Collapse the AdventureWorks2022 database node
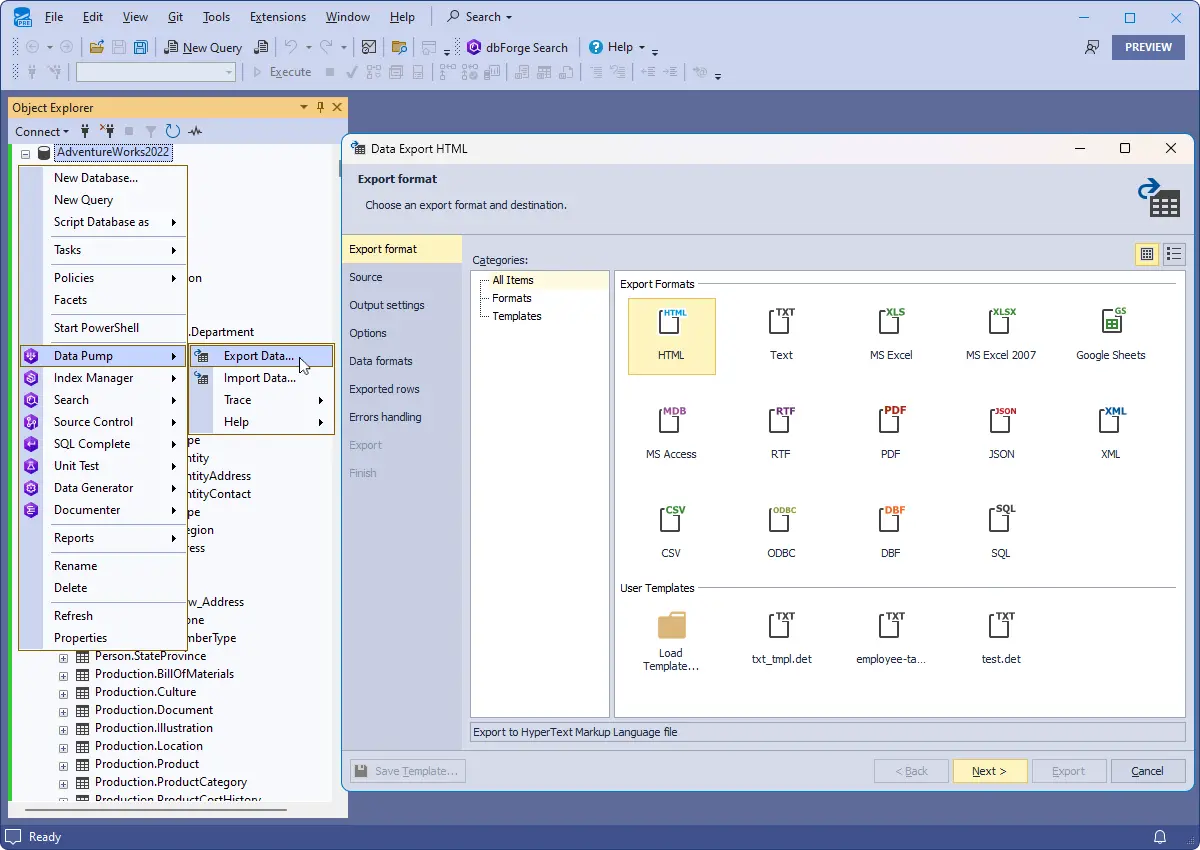Screen dimensions: 1200x850 click(26, 153)
